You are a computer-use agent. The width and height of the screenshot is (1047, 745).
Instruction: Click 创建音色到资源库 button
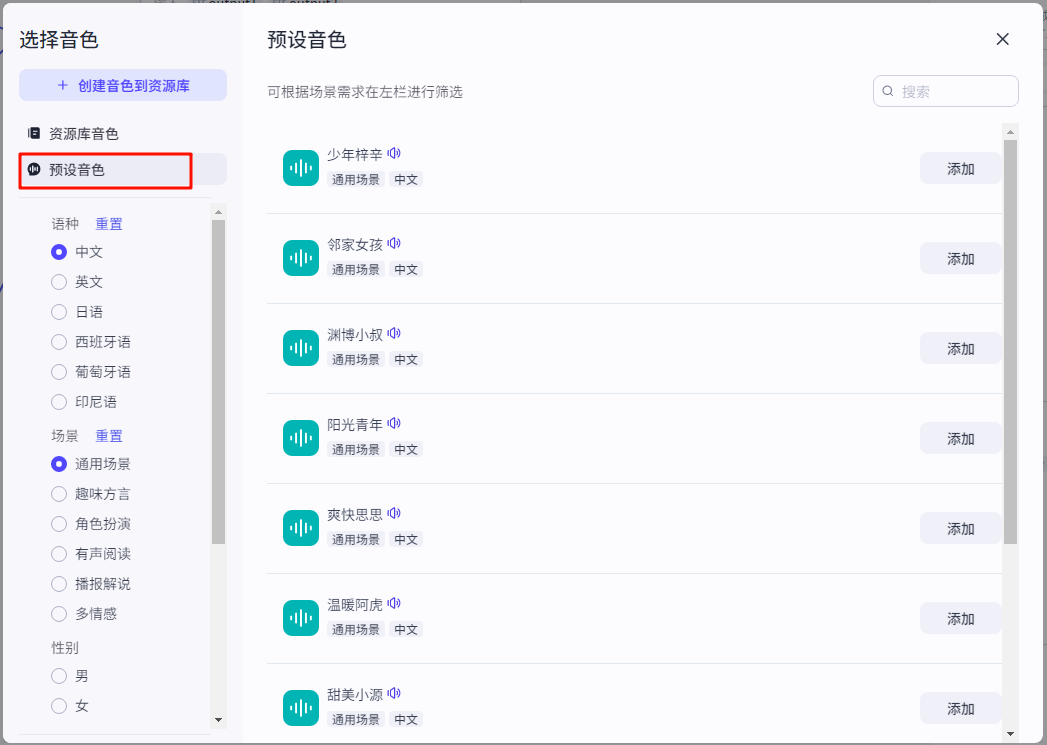[x=123, y=86]
